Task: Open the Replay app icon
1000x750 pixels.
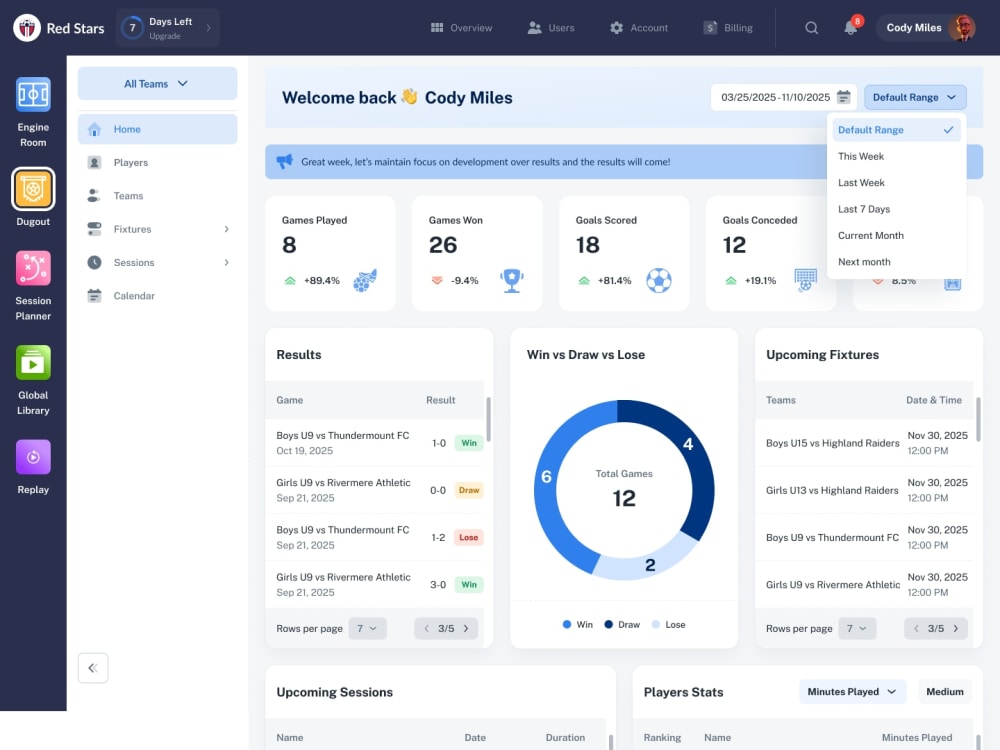Action: pos(33,457)
